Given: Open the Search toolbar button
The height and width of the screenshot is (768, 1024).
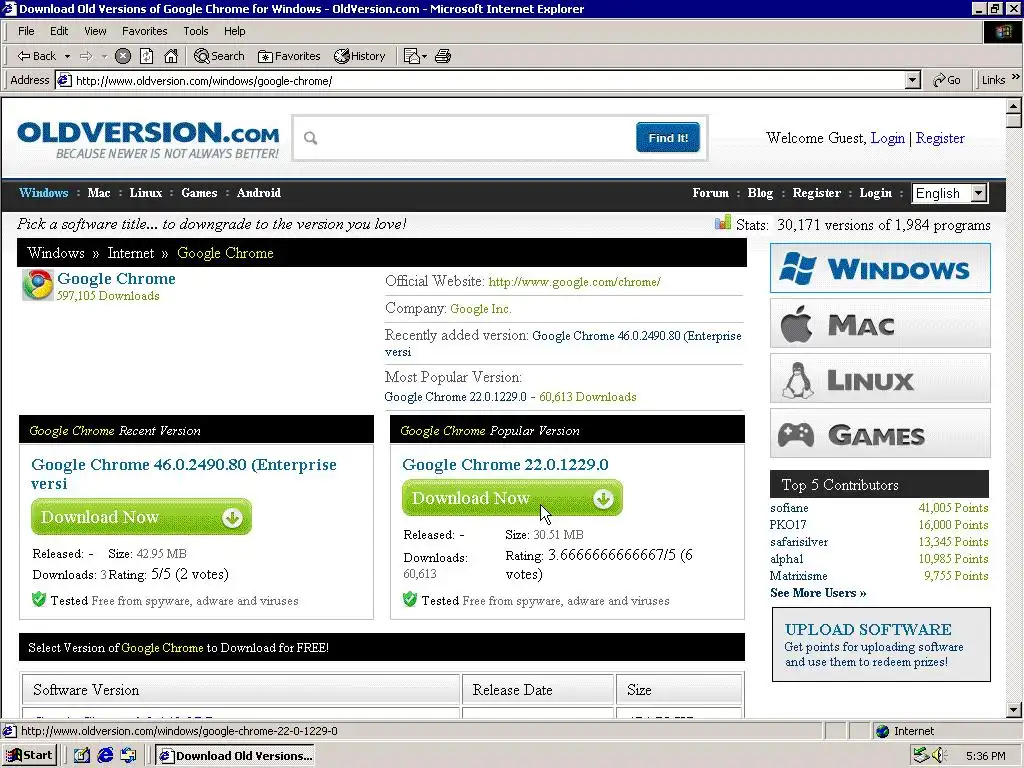Looking at the screenshot, I should coord(219,56).
